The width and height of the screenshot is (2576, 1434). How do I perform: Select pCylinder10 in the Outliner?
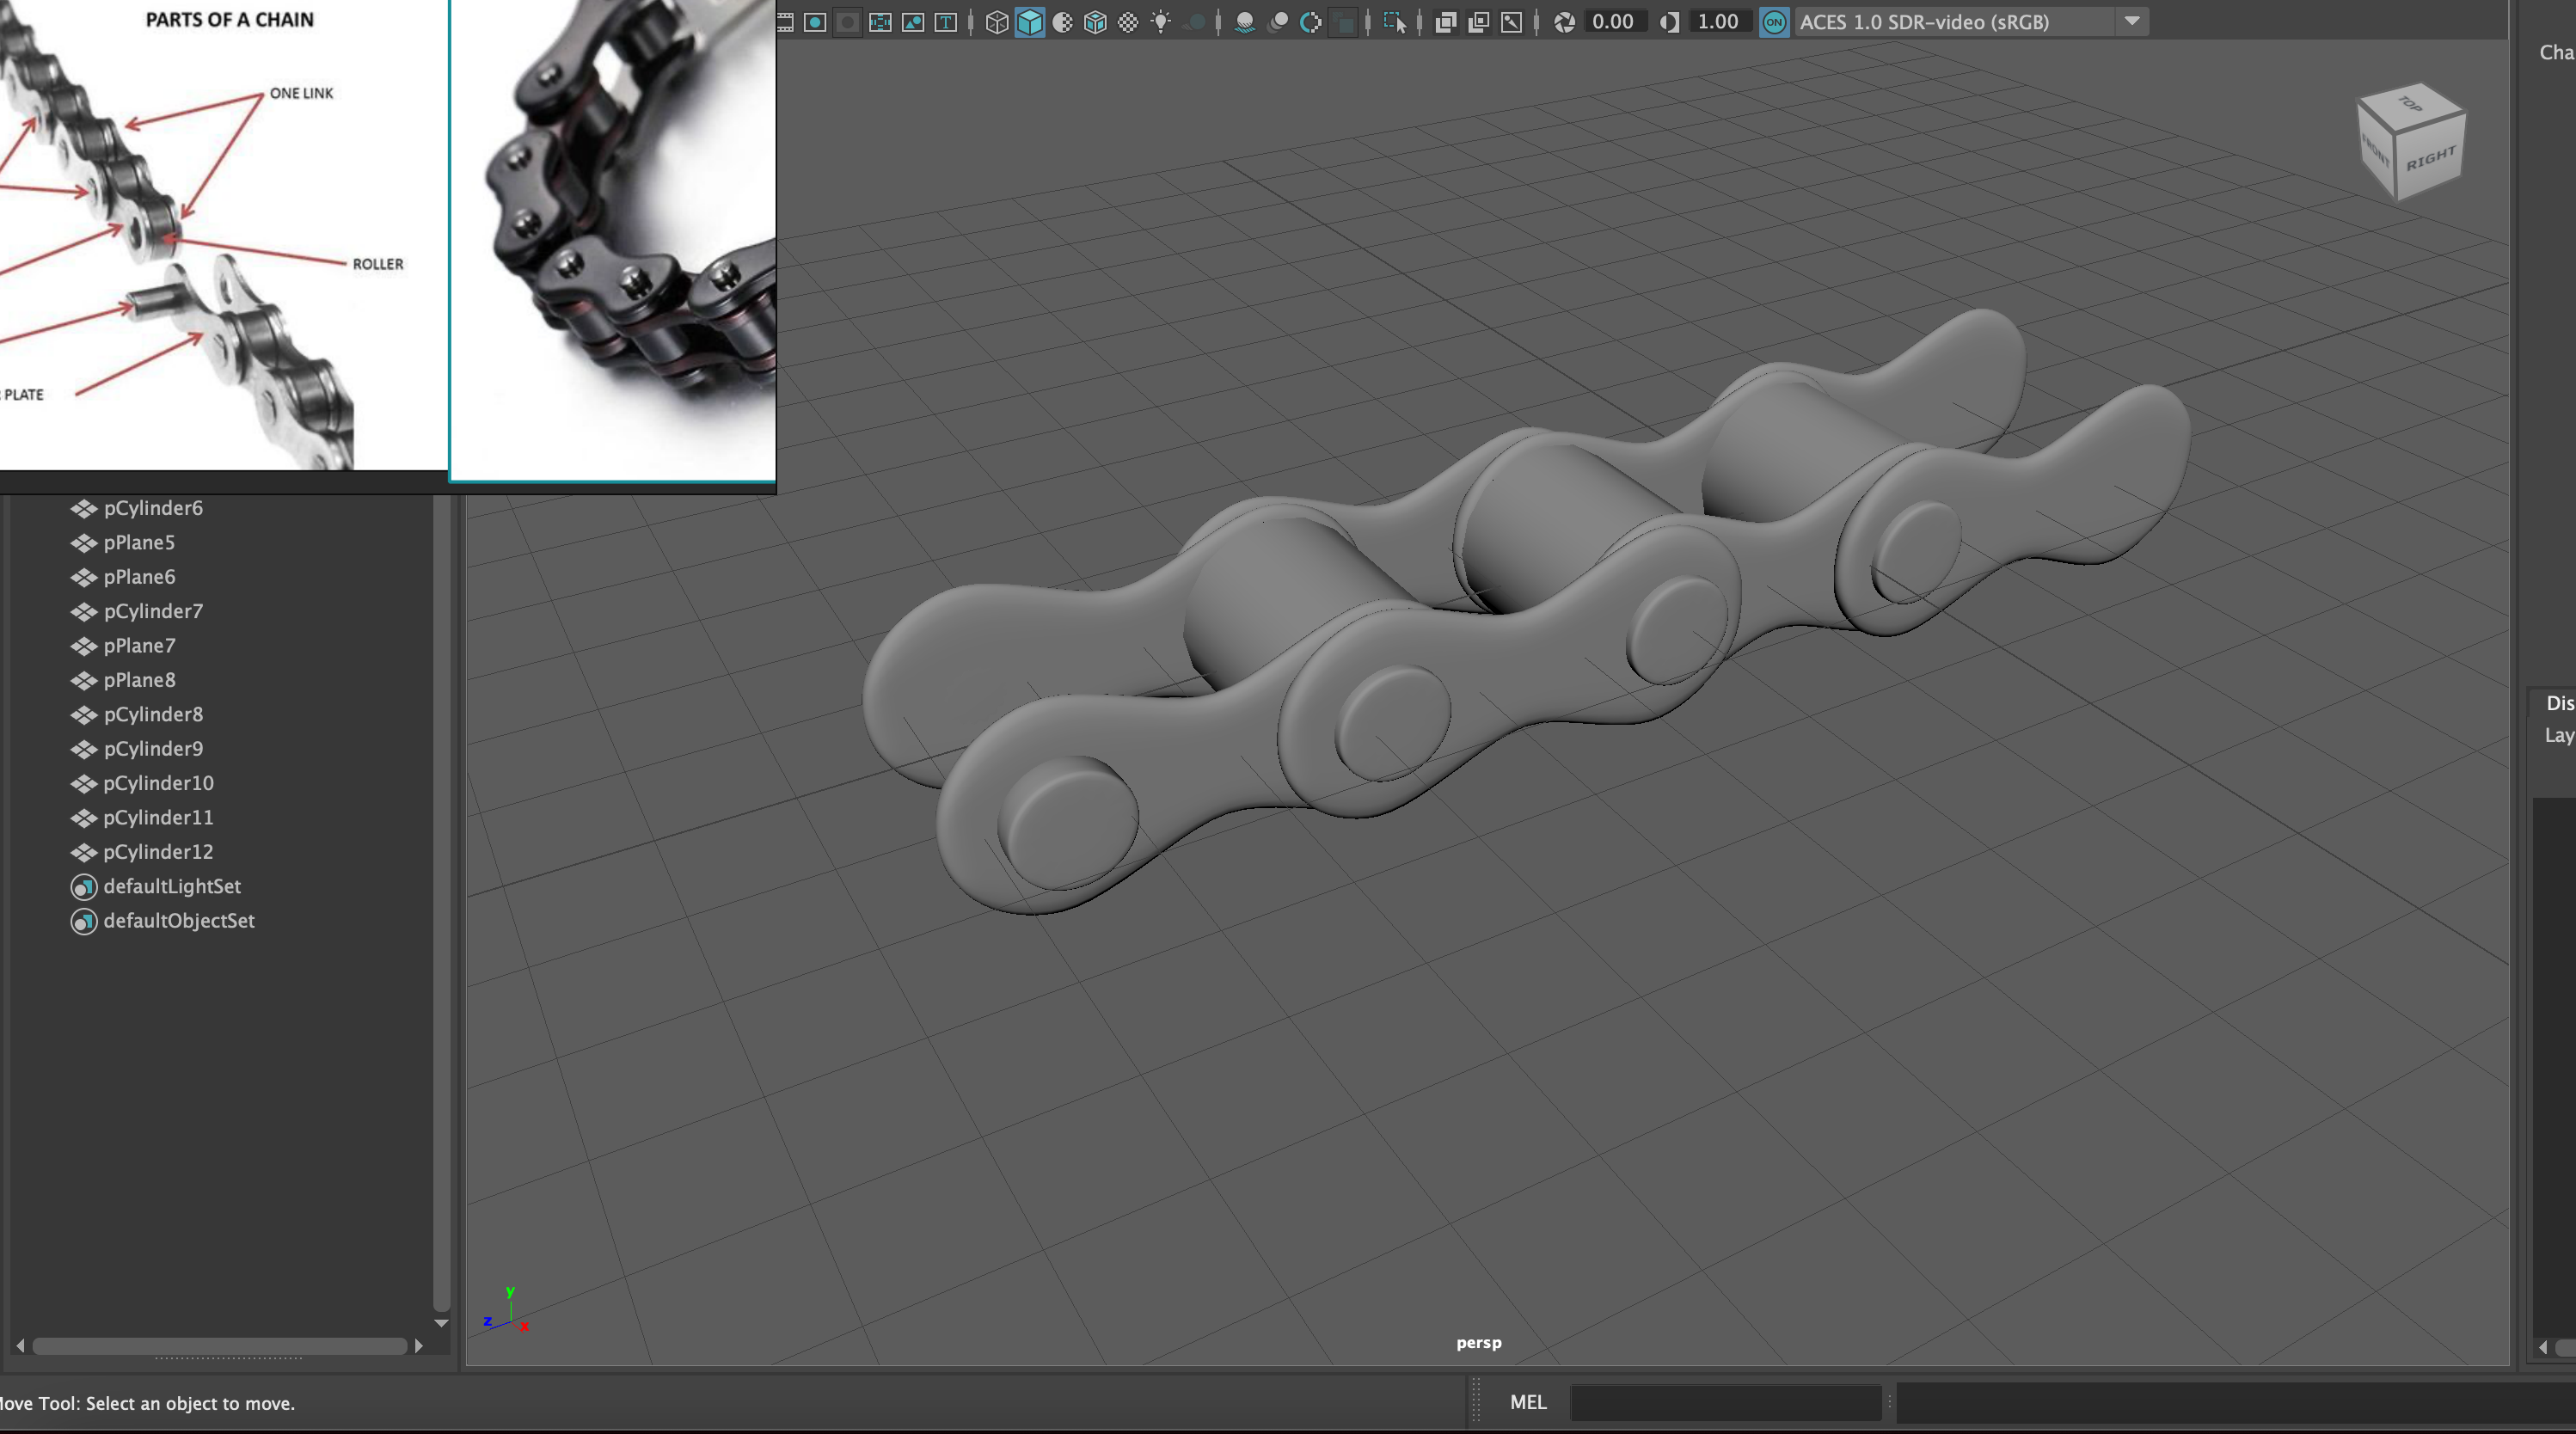coord(158,783)
